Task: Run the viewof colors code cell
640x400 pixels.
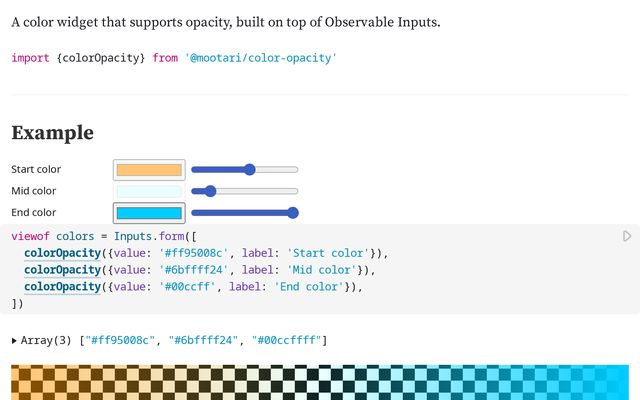Action: point(627,236)
